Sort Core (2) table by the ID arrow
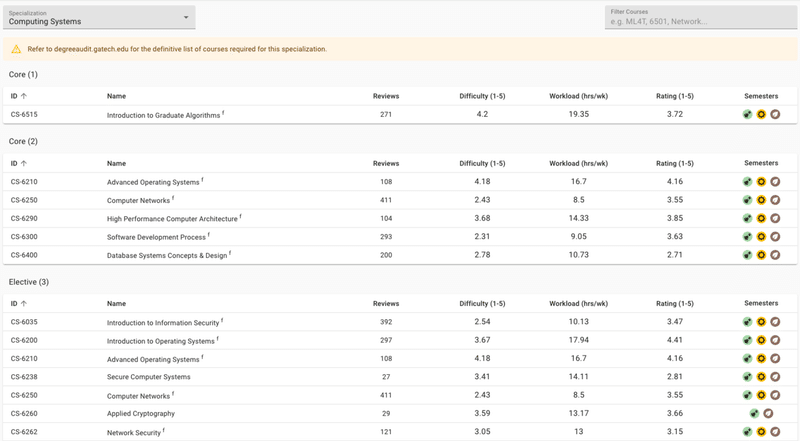The height and width of the screenshot is (441, 800). pyautogui.click(x=23, y=163)
